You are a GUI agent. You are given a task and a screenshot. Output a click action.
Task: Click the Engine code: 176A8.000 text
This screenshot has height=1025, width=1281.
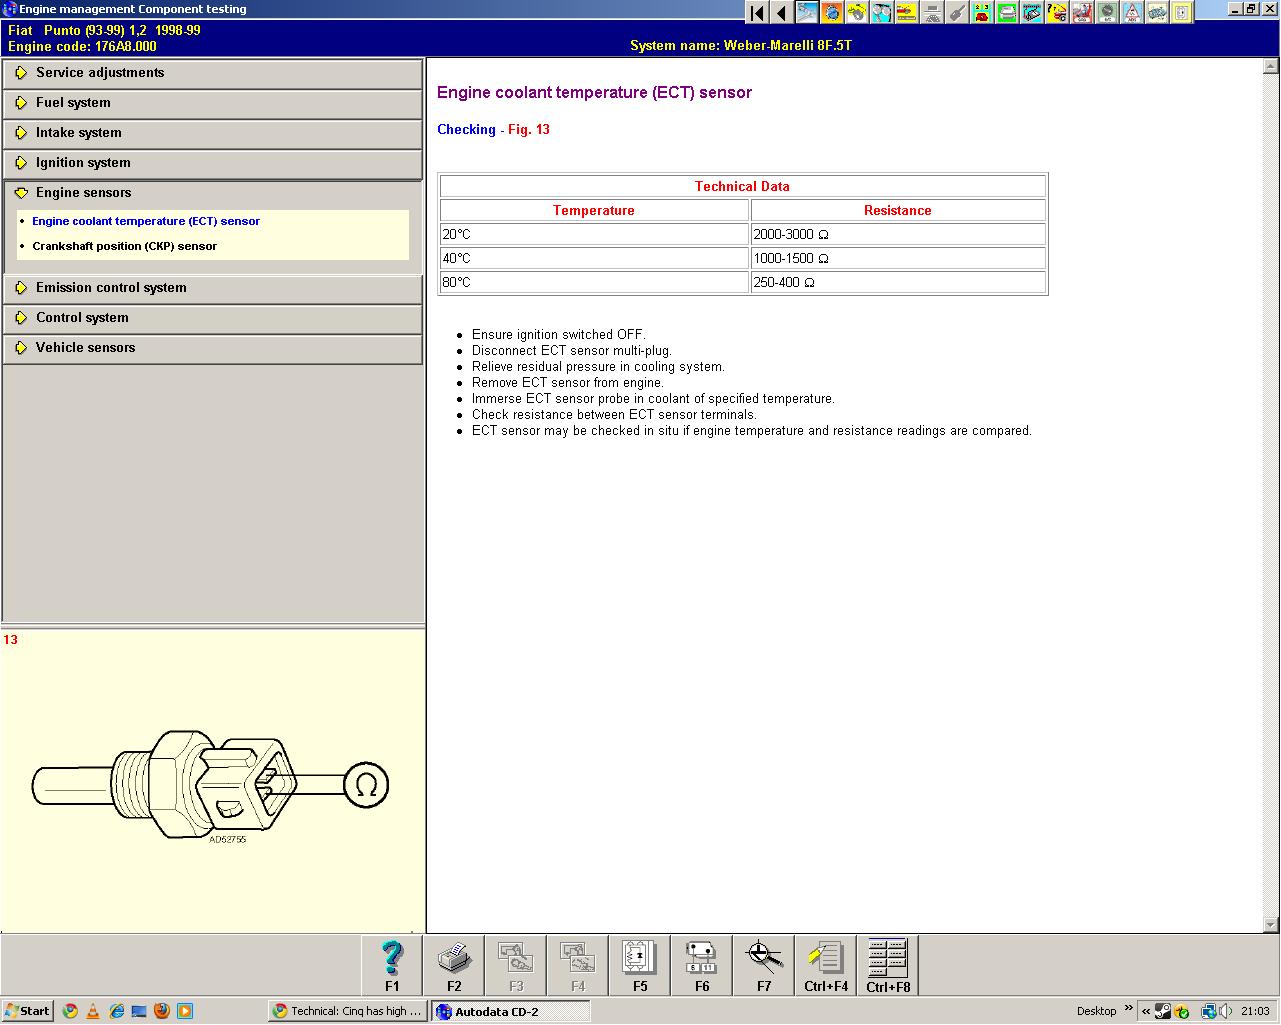[82, 46]
